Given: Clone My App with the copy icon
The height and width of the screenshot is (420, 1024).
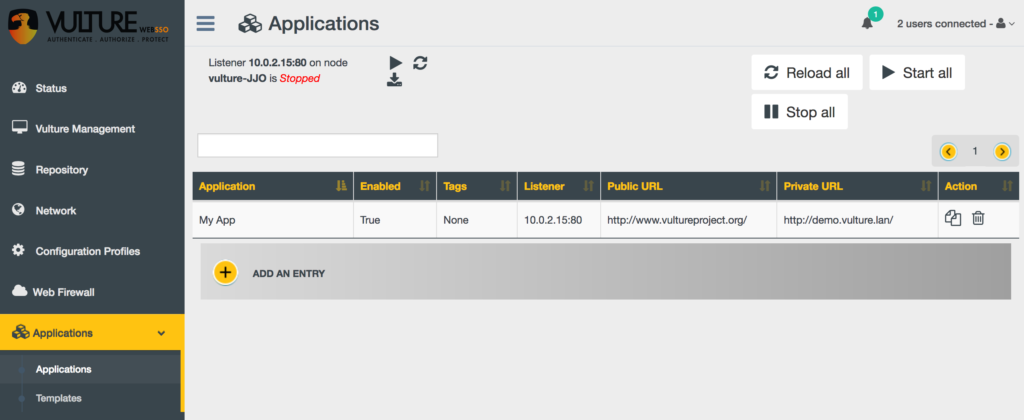Looking at the screenshot, I should (953, 219).
